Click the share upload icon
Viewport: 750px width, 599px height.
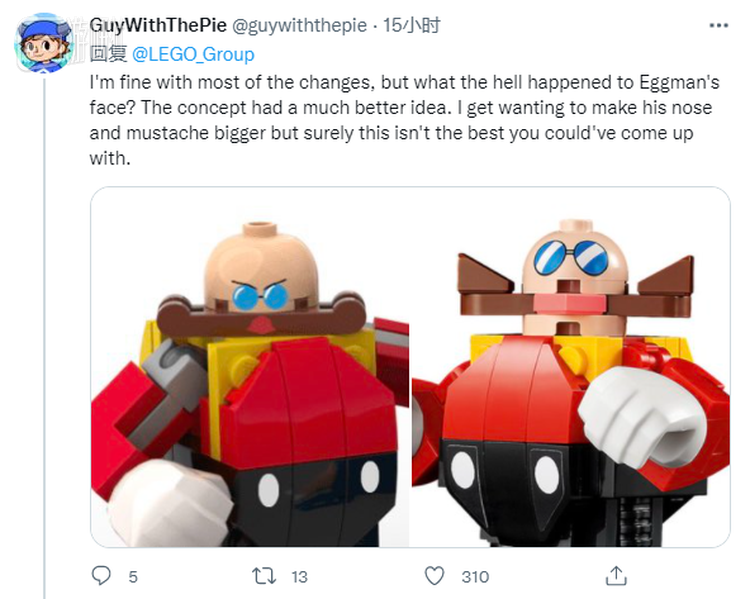tap(617, 575)
